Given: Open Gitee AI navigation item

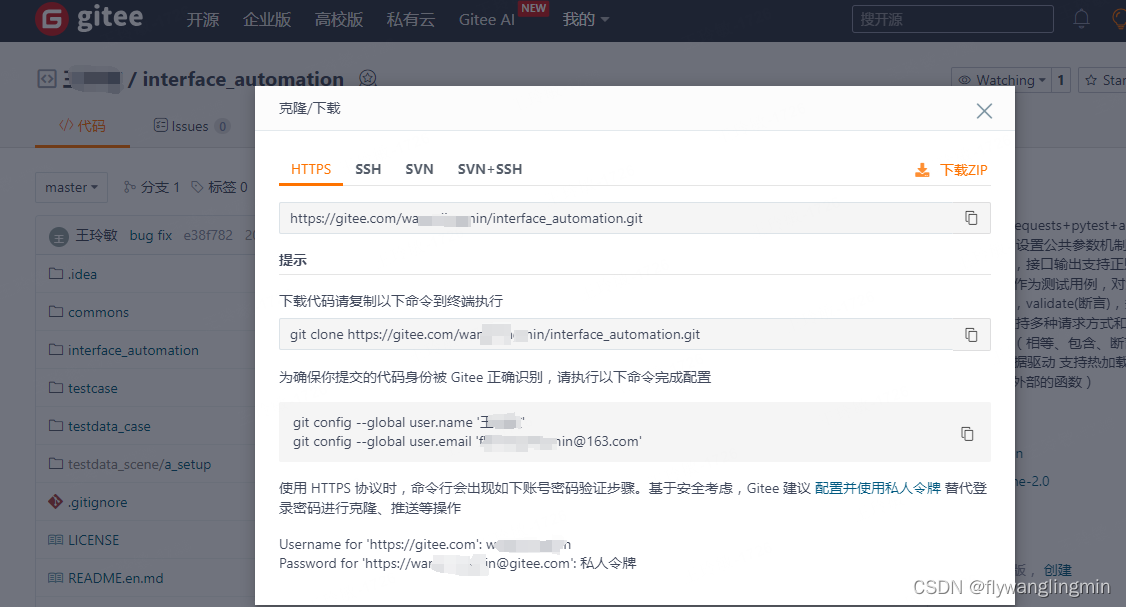Looking at the screenshot, I should [487, 19].
